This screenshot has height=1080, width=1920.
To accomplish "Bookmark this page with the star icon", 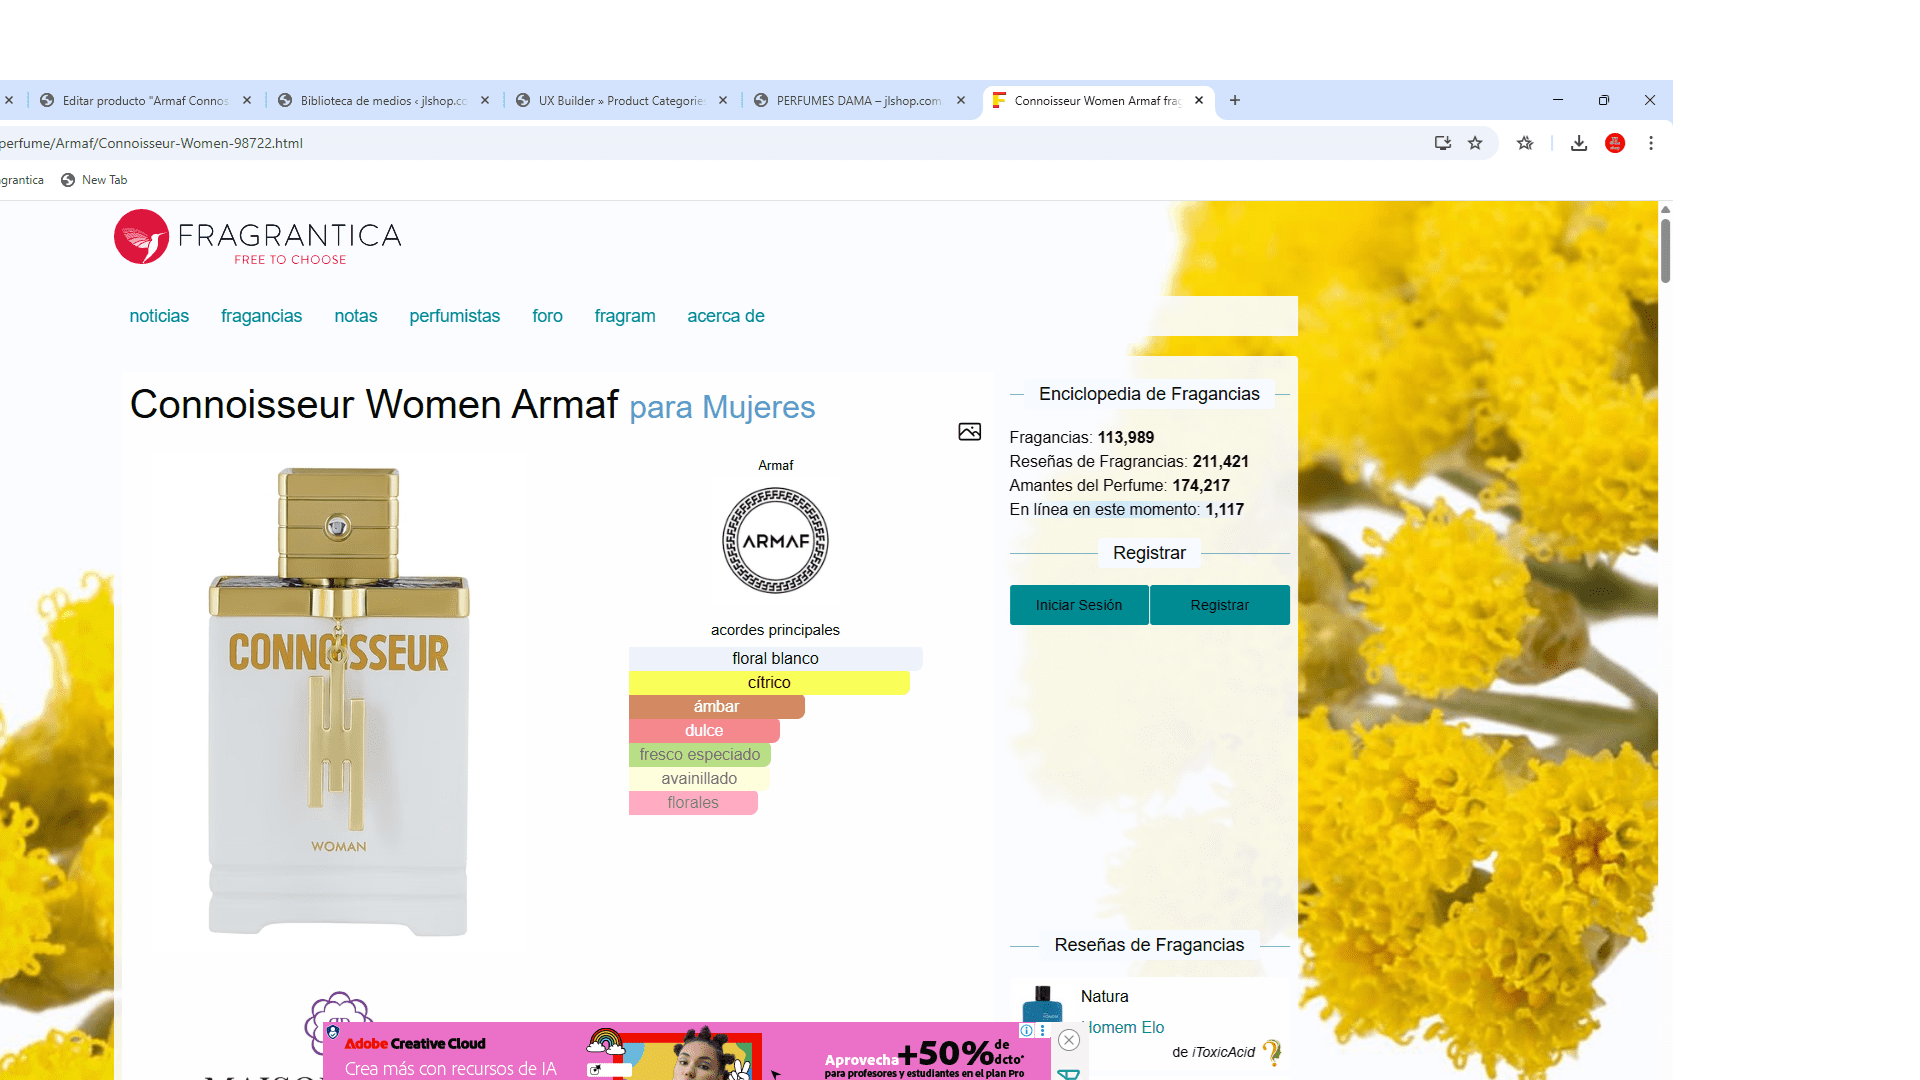I will [1475, 143].
